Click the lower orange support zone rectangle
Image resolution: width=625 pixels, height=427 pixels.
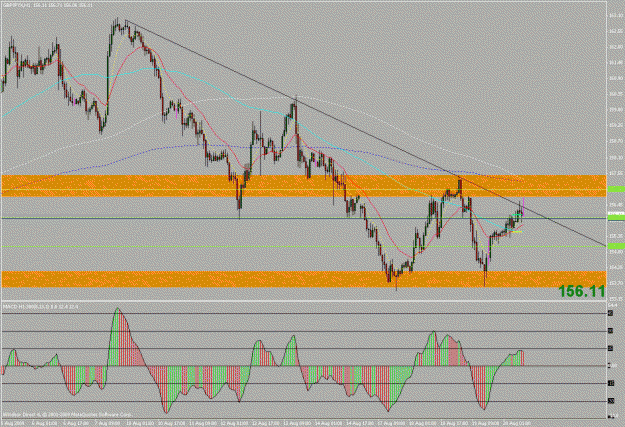(304, 279)
